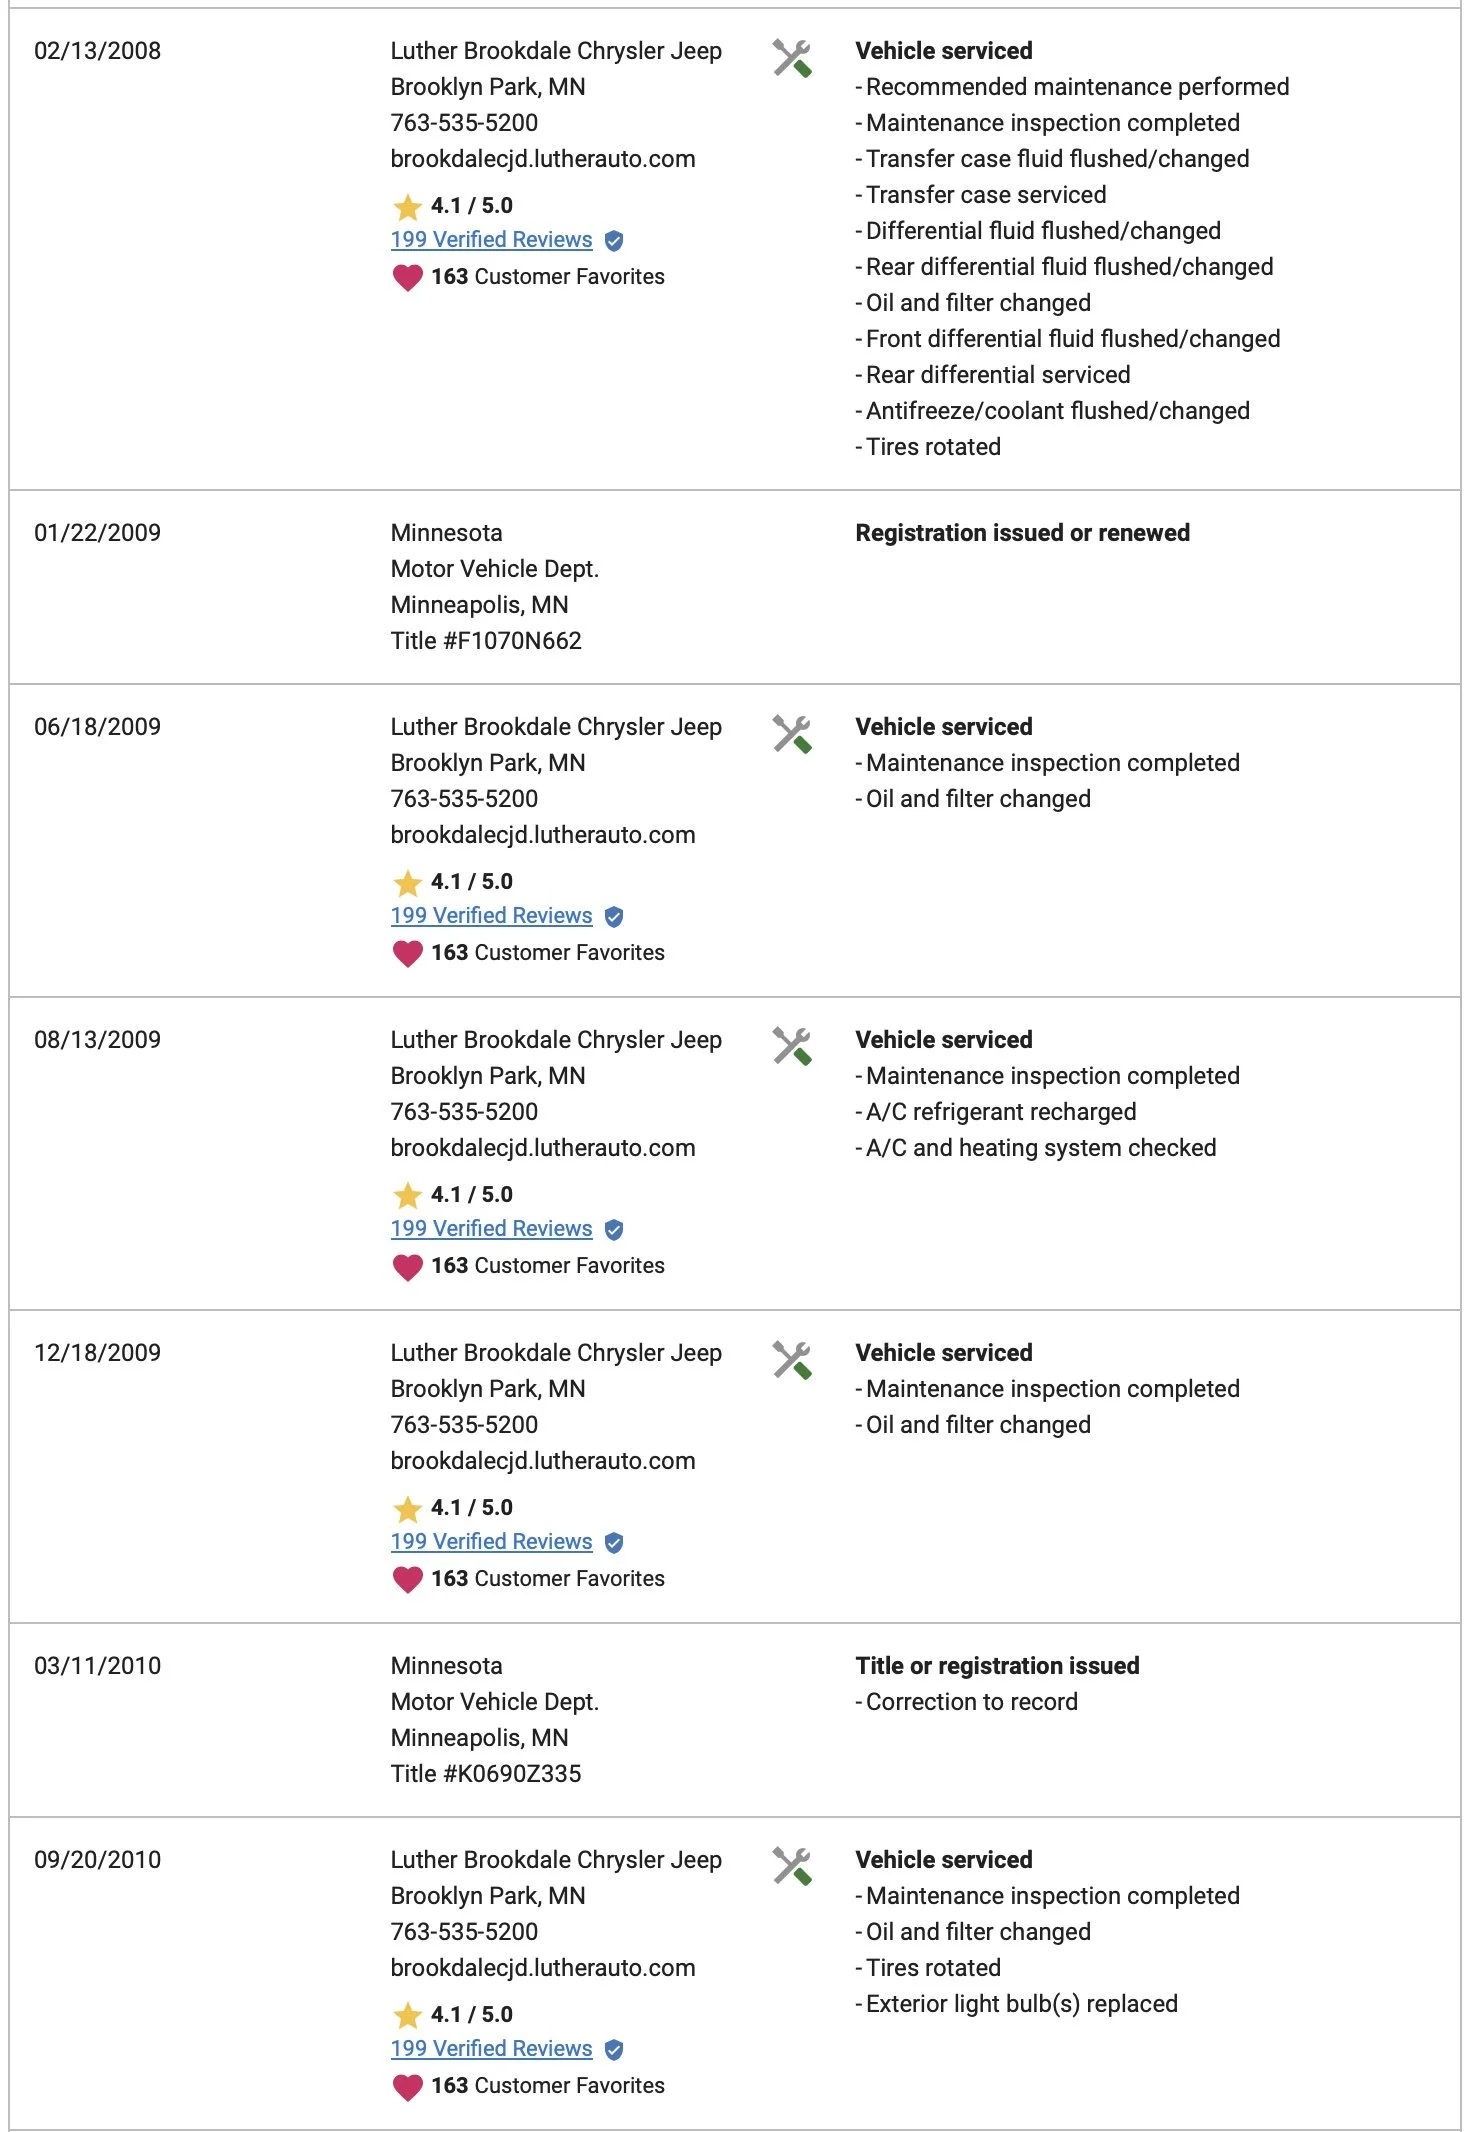Click the verified shield badge in 08/13/2009 entry
The height and width of the screenshot is (2132, 1484).
[x=614, y=1229]
